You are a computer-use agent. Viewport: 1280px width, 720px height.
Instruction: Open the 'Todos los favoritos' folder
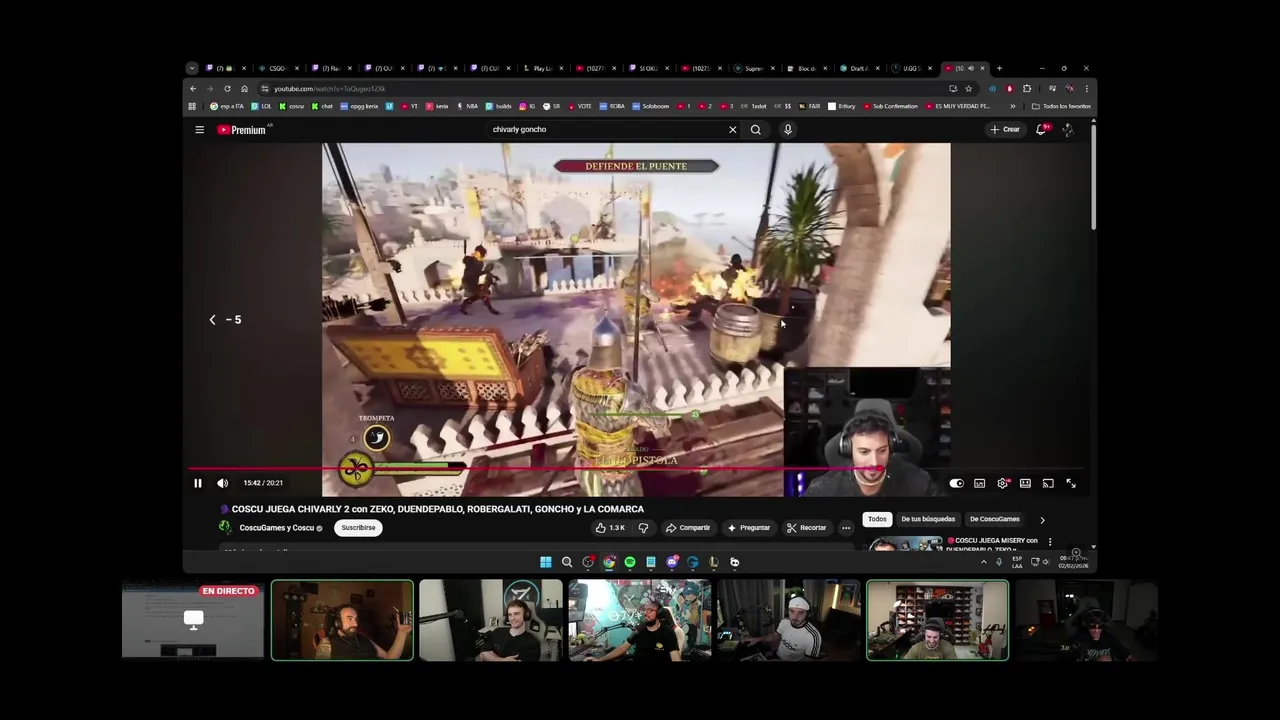tap(1062, 106)
